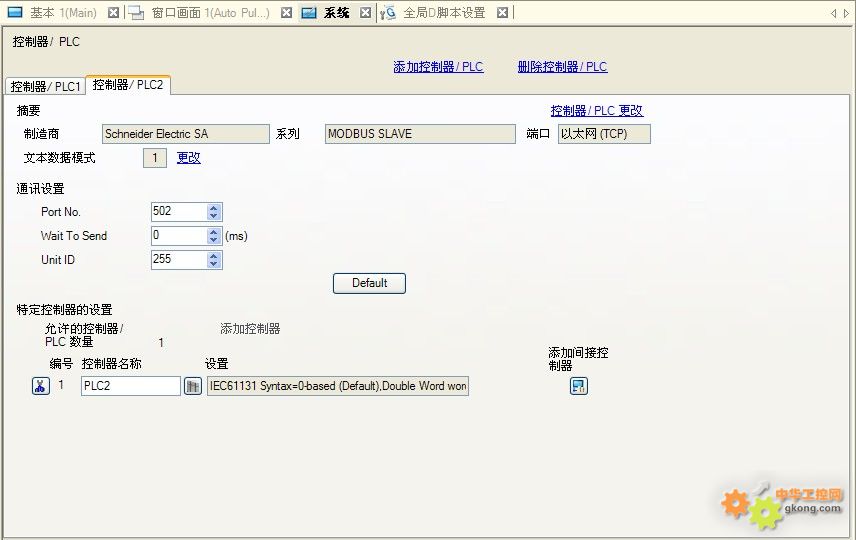
Task: Click the 制造商 Schneider Electric SA field
Action: 186,134
